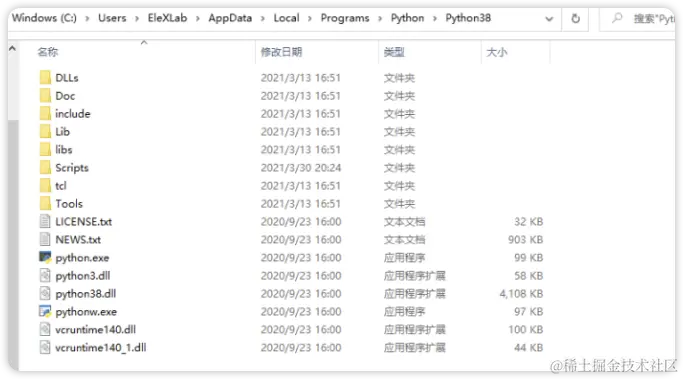Go to Programs breadcrumb segment
This screenshot has width=683, height=379.
pyautogui.click(x=345, y=18)
